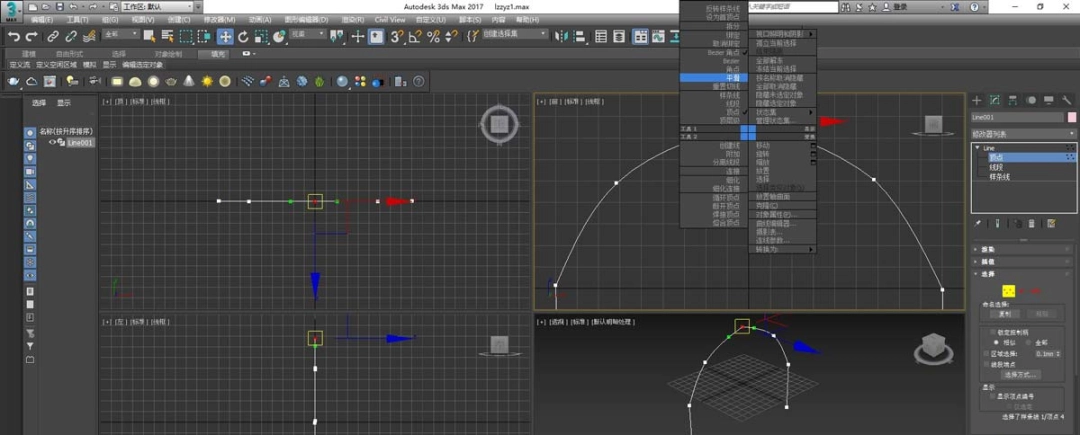Viewport: 1080px width, 435px height.
Task: Click the 选择方式... button
Action: (1021, 375)
